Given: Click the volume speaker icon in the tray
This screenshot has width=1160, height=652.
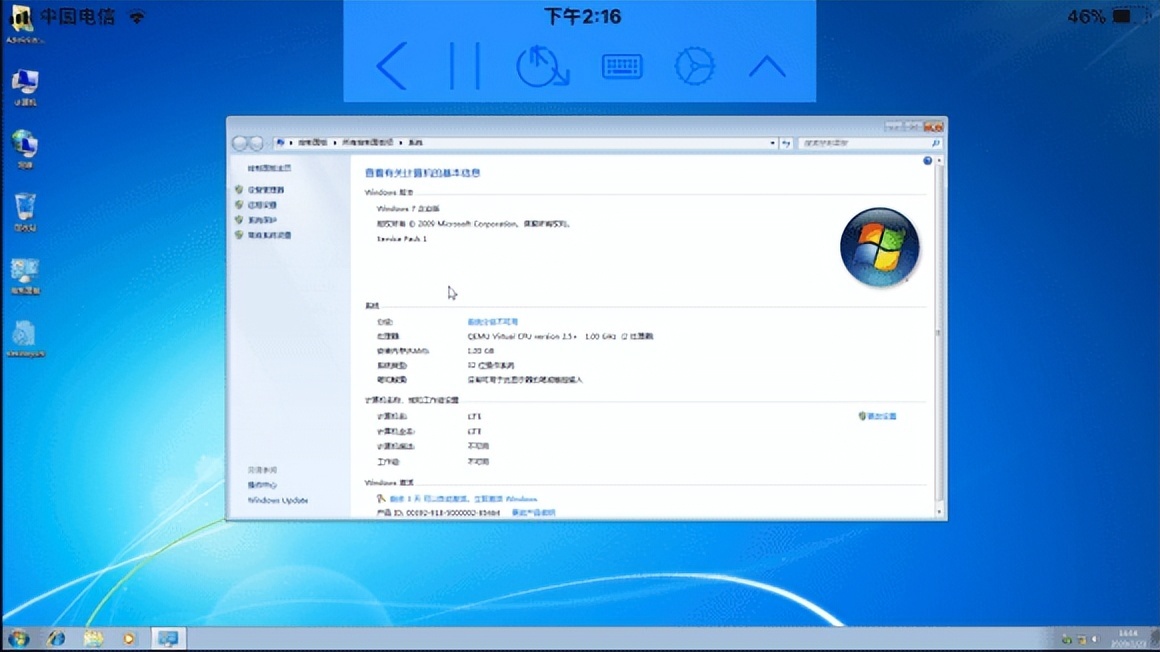Looking at the screenshot, I should [1096, 639].
